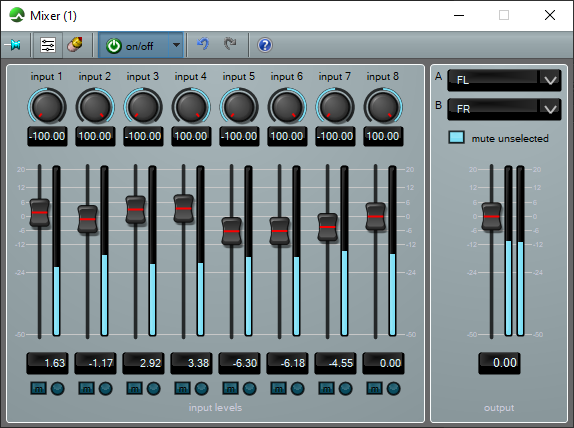This screenshot has height=428, width=574.
Task: Click the input 1 pan value field
Action: point(47,136)
